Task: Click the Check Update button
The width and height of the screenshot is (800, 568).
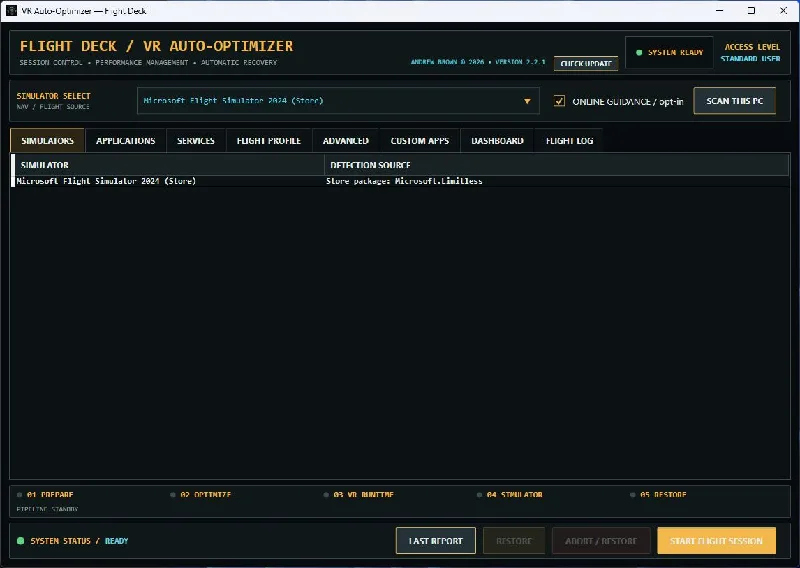Action: pyautogui.click(x=586, y=63)
